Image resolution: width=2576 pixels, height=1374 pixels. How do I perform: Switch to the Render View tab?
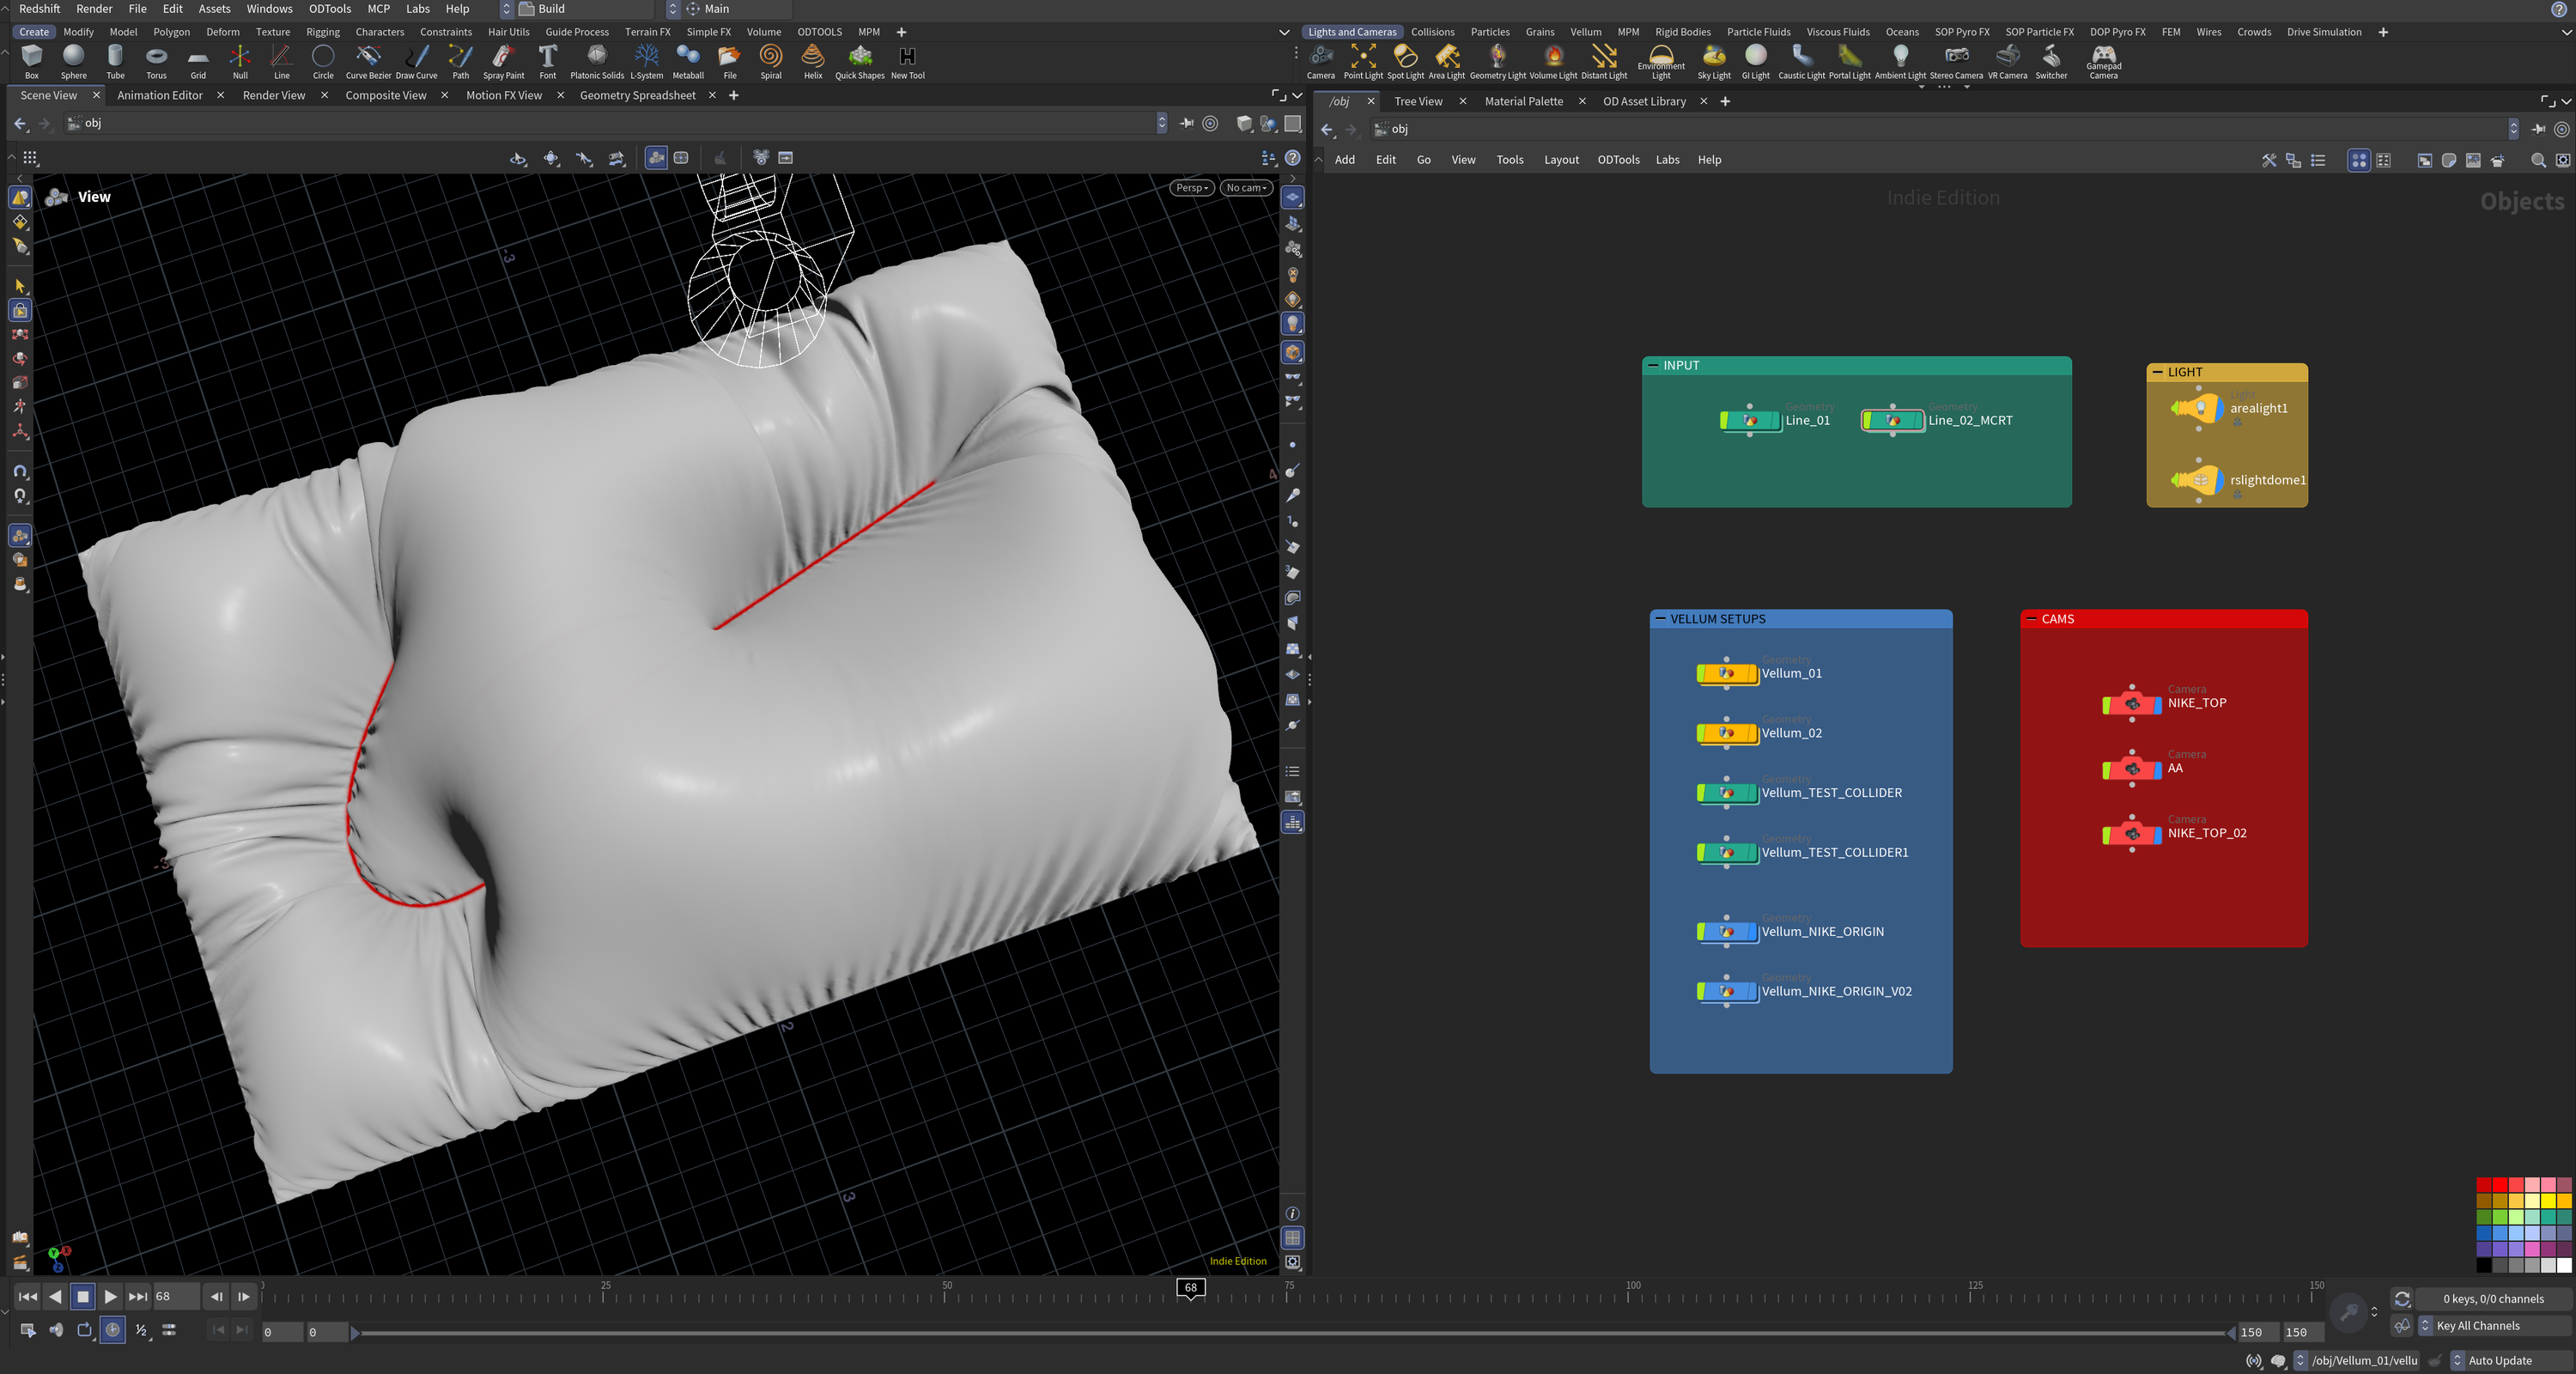(x=274, y=95)
